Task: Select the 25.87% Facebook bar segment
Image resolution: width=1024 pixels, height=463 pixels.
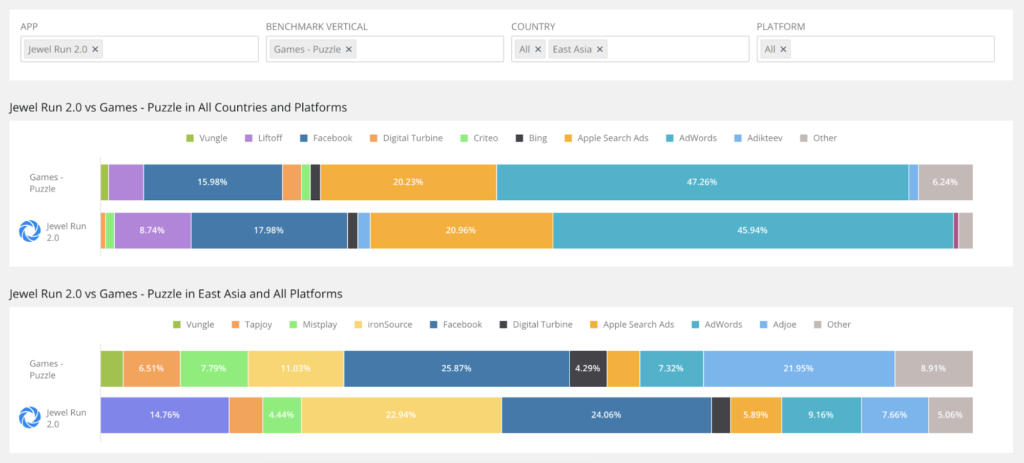Action: click(456, 368)
